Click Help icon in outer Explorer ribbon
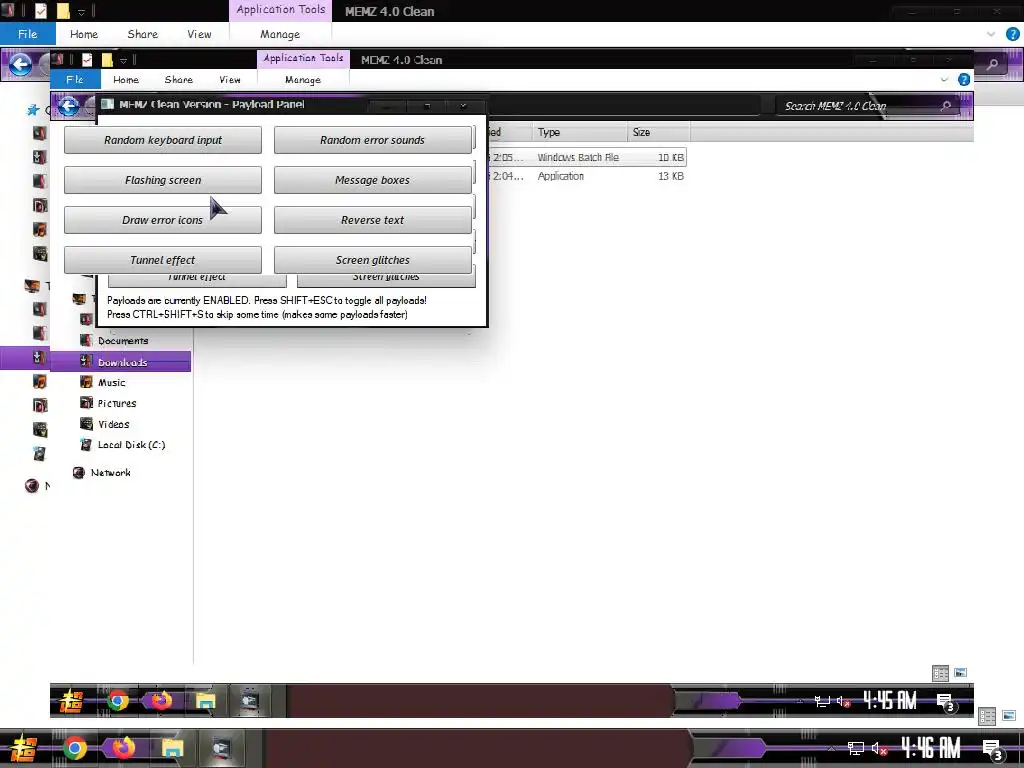This screenshot has width=1024, height=768. [1013, 34]
